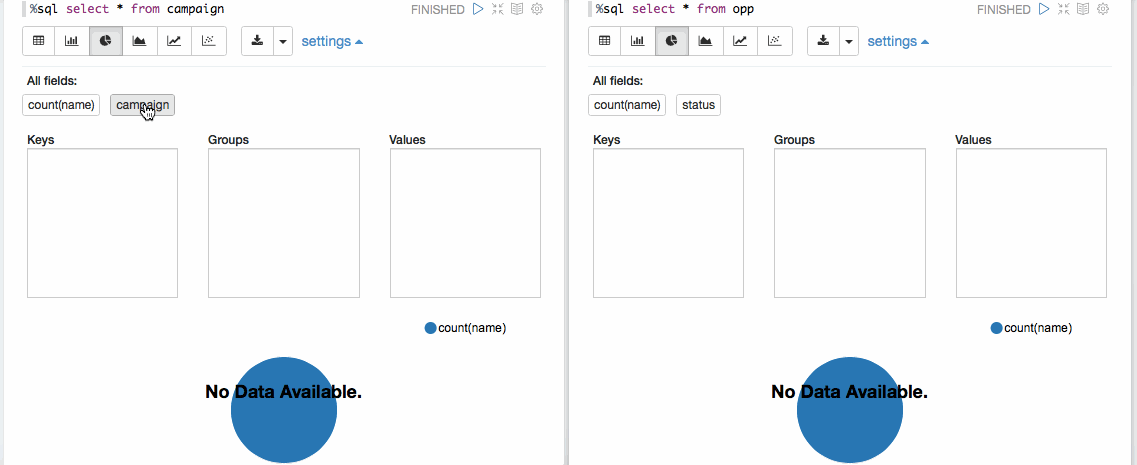Click FINISHED status of opp paragraph
Viewport: 1137px width, 465px height.
(1004, 9)
